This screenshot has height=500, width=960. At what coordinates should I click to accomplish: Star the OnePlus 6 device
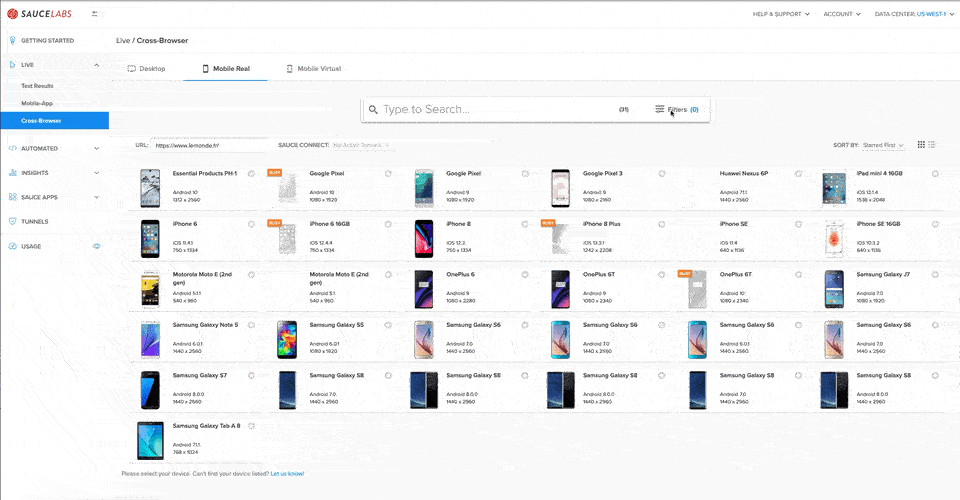tap(525, 275)
